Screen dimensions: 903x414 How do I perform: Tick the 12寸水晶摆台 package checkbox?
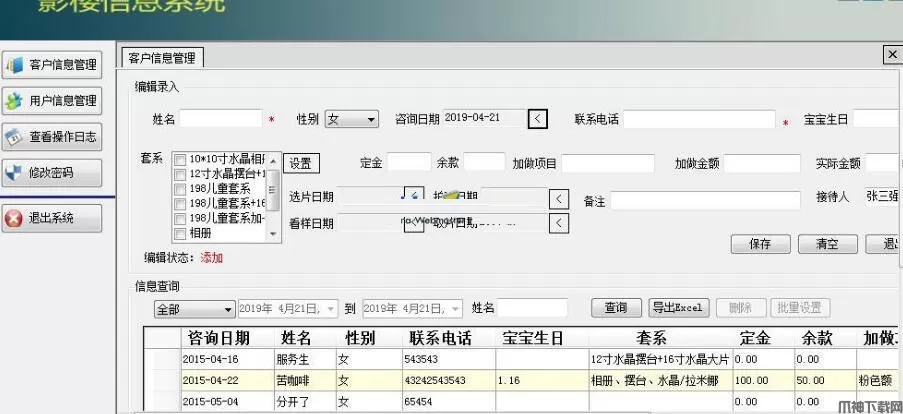pos(180,174)
